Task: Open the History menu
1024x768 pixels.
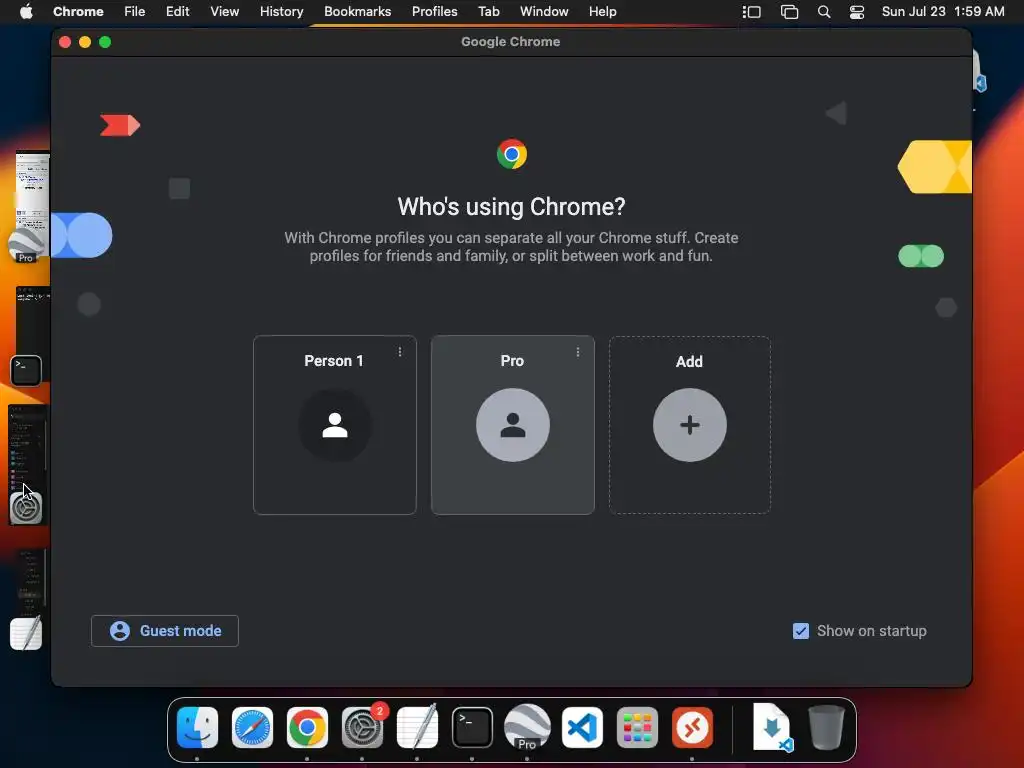Action: 281,12
